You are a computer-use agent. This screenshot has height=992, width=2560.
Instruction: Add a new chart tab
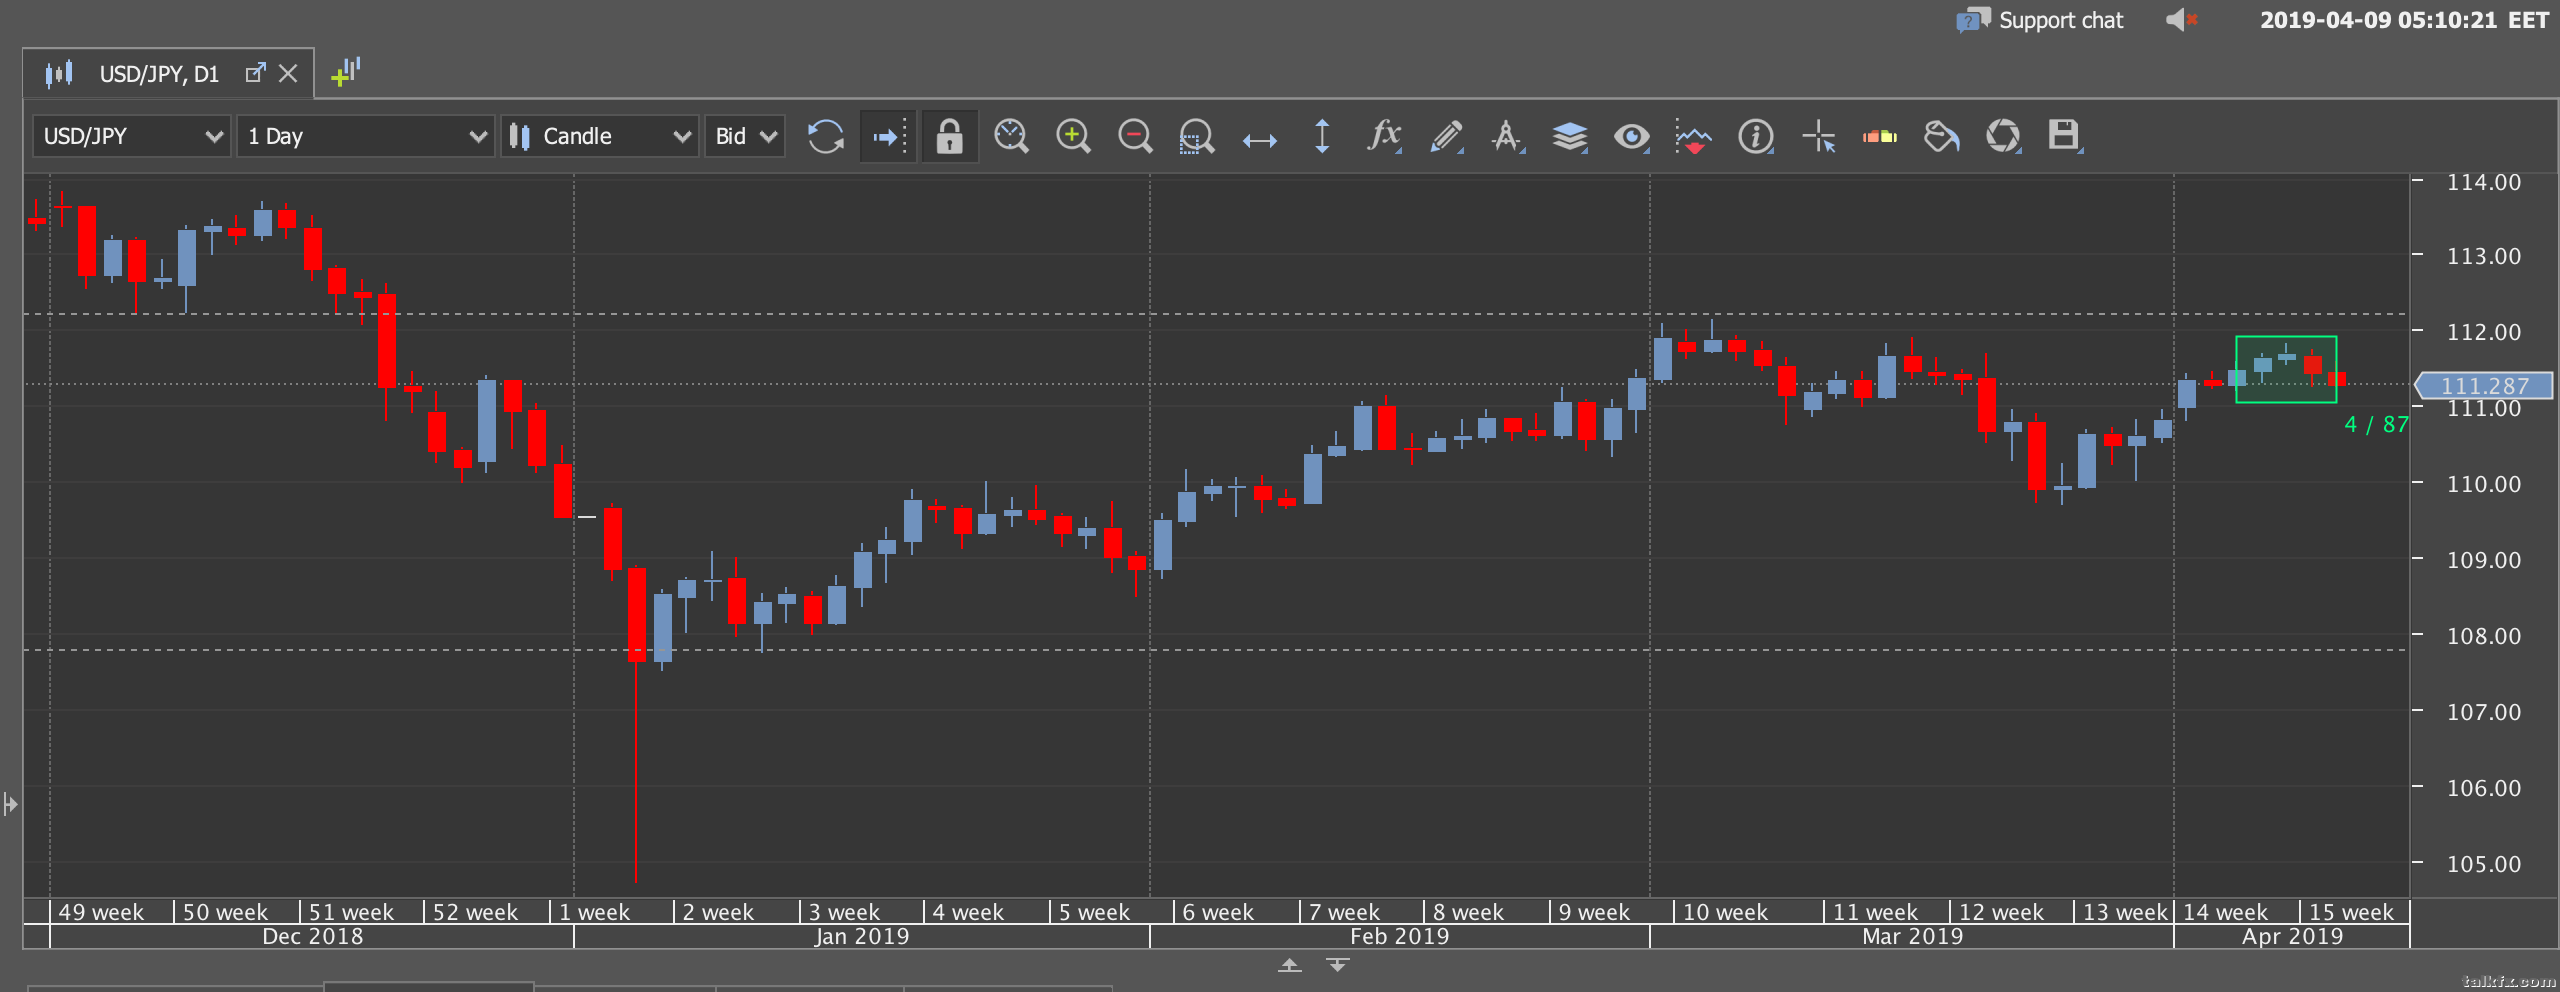point(345,72)
